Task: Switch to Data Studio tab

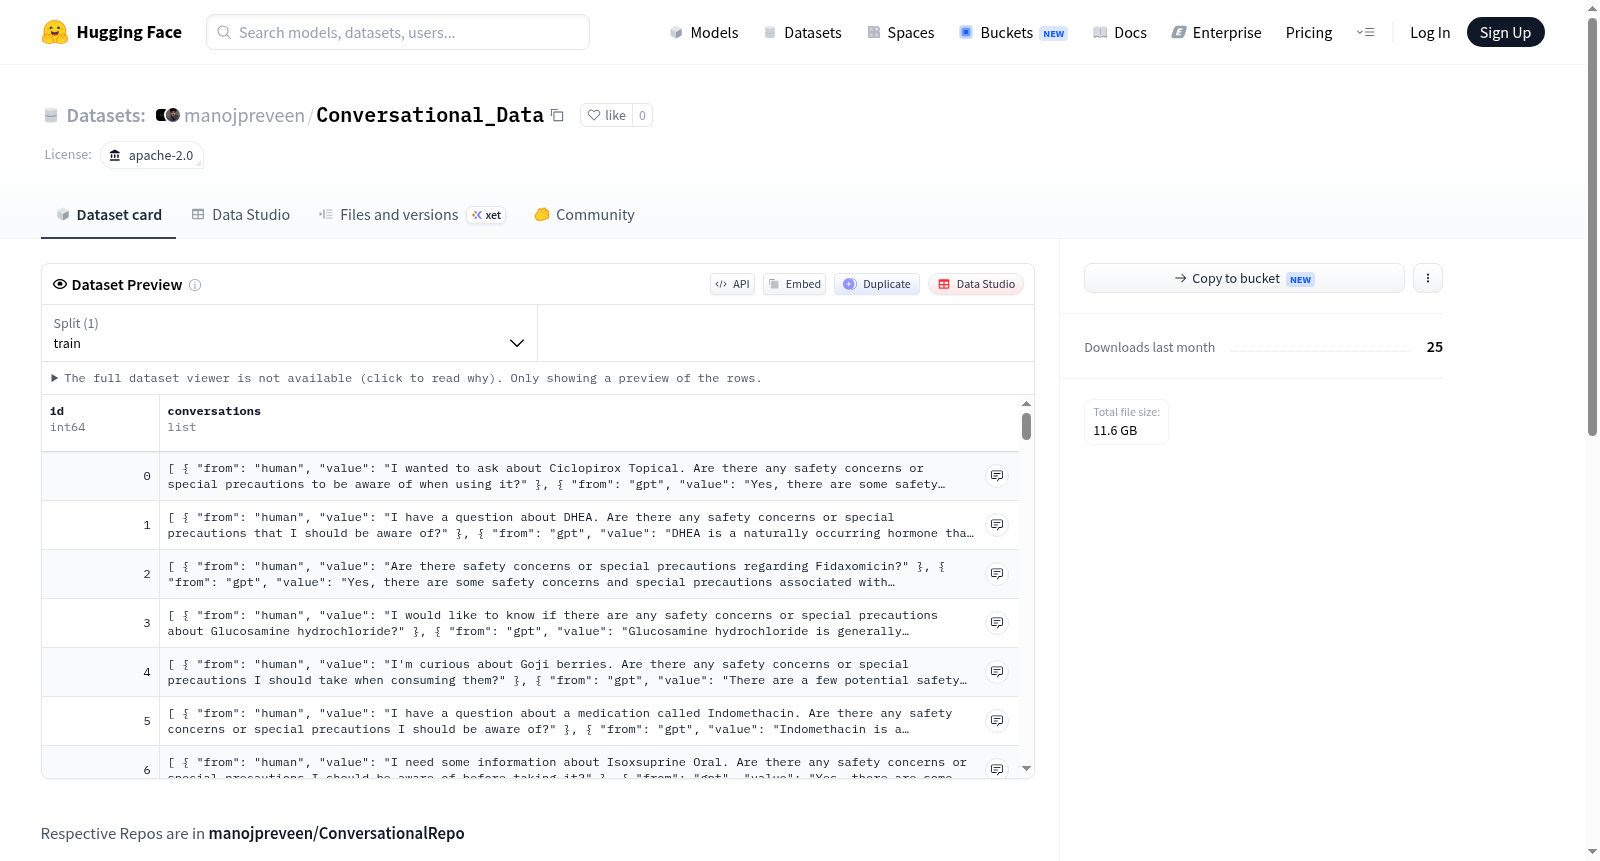Action: click(241, 215)
